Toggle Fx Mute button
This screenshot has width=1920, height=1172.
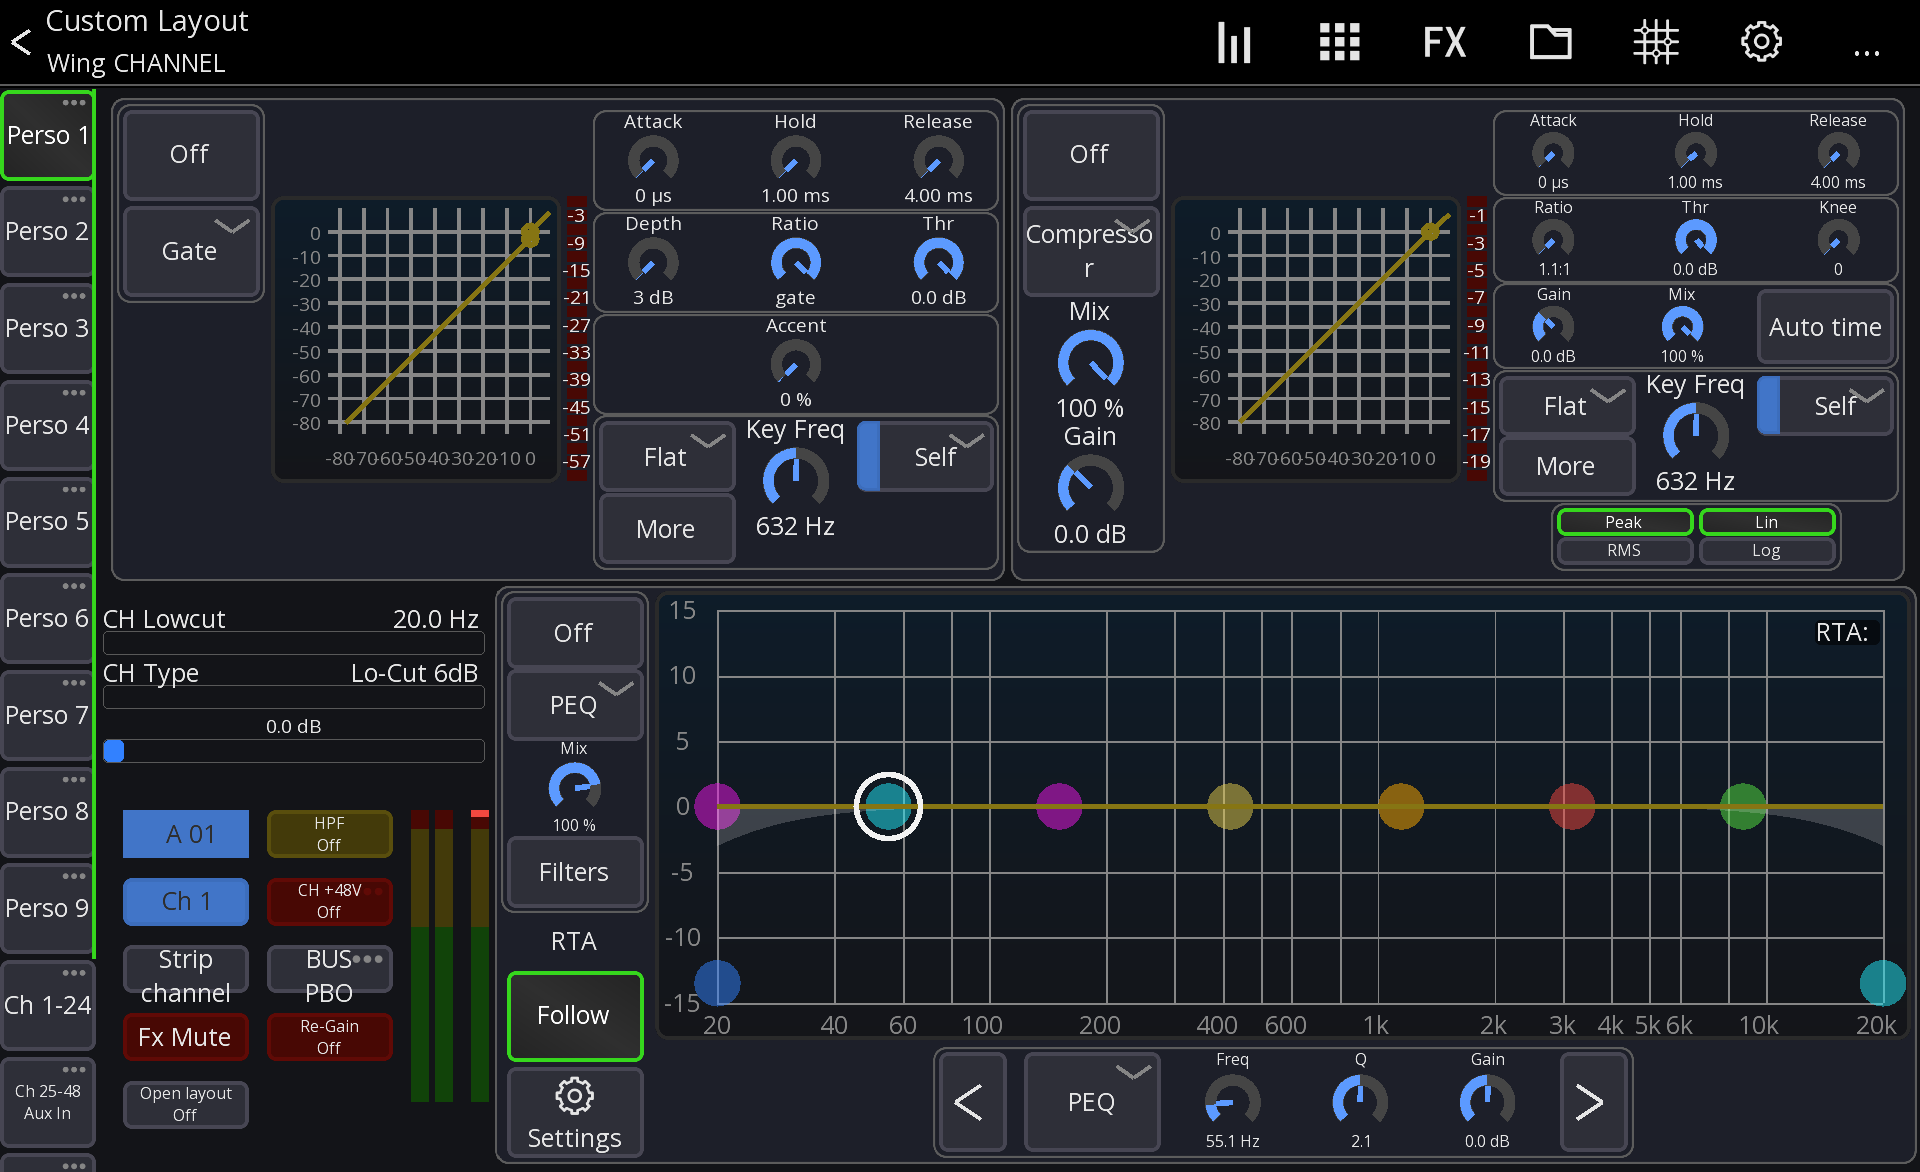tap(185, 1037)
